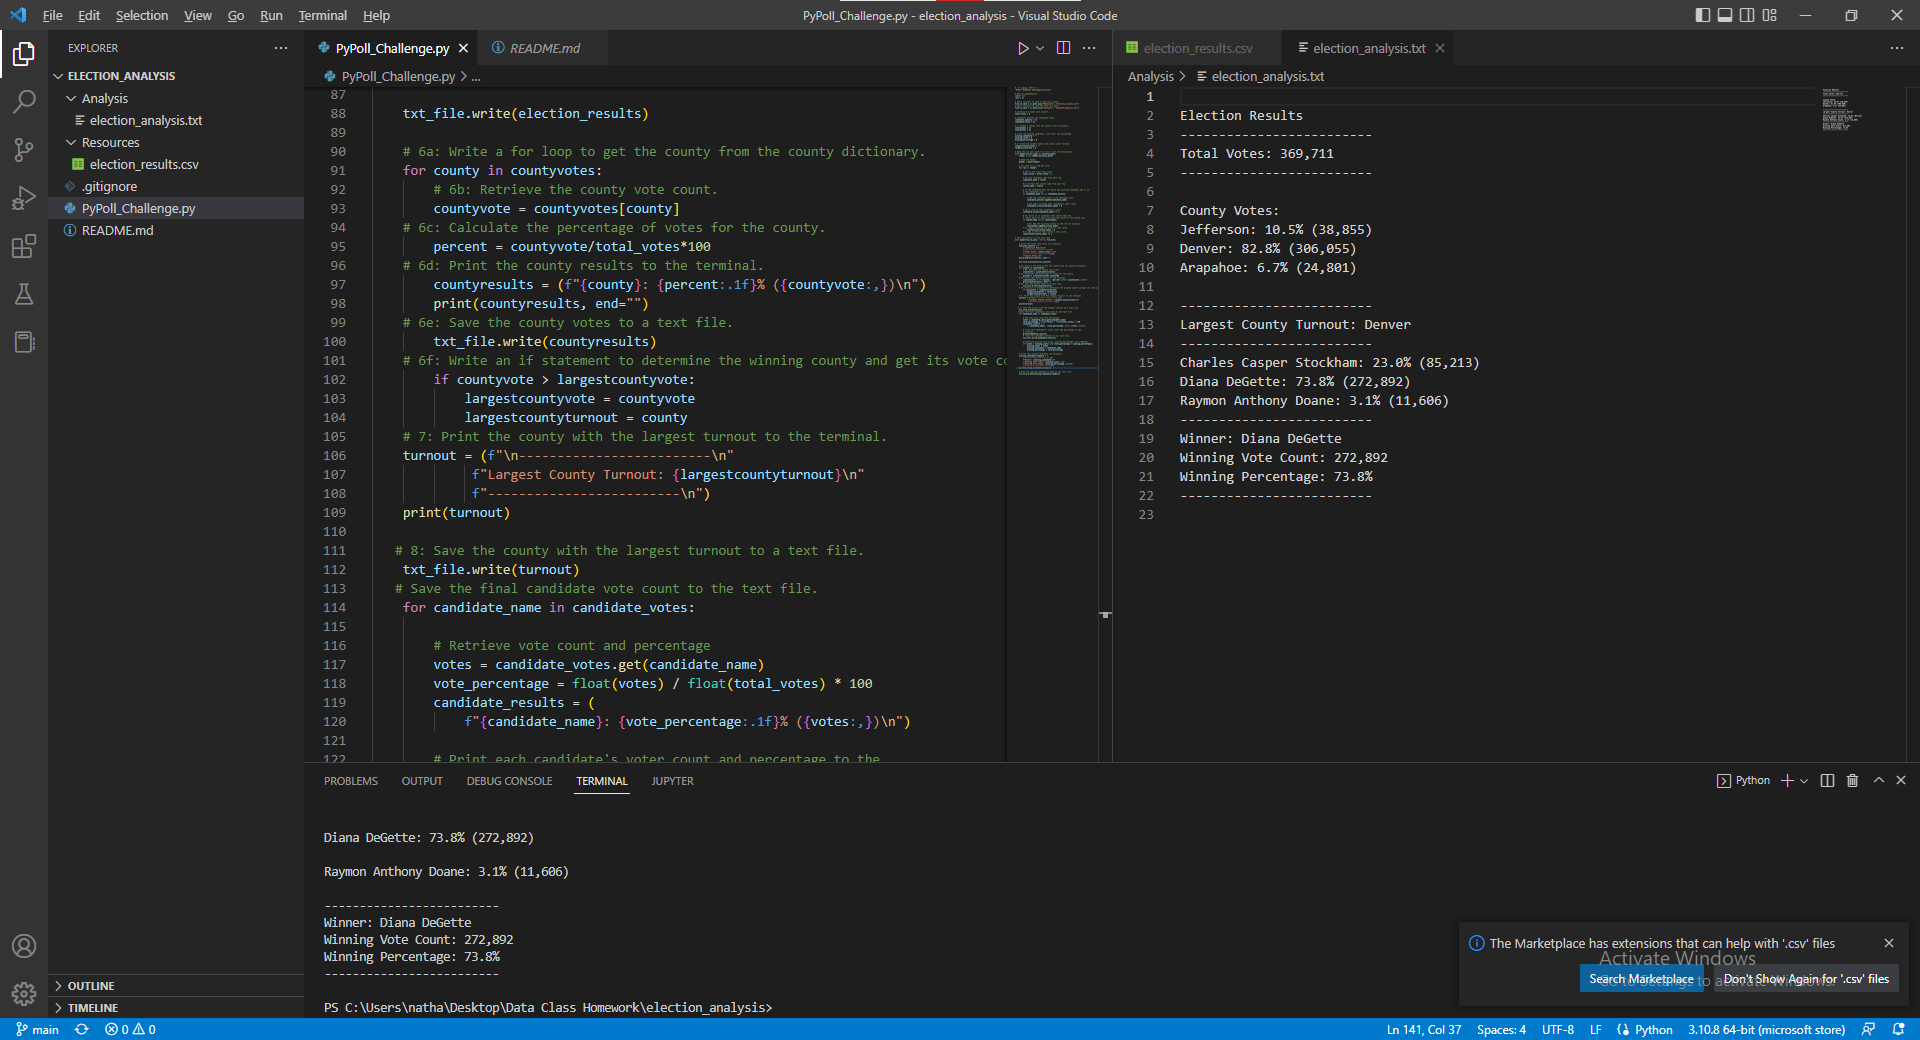Toggle the primary side bar layout button
This screenshot has width=1920, height=1040.
1702,15
